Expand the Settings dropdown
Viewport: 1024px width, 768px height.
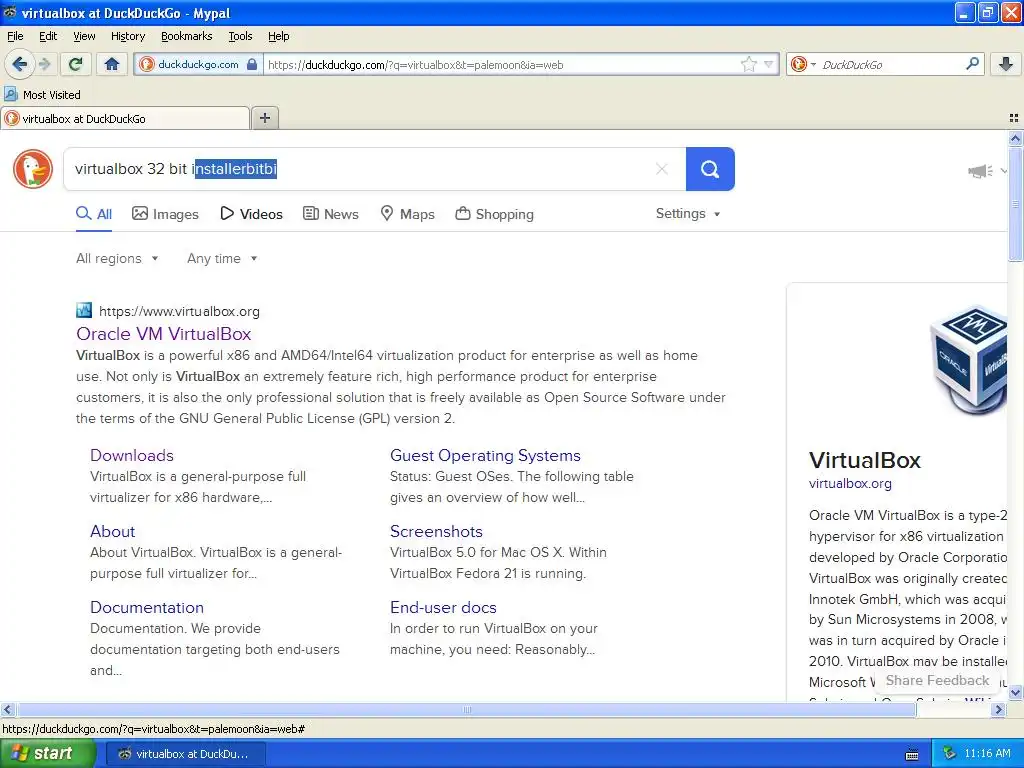[x=688, y=214]
